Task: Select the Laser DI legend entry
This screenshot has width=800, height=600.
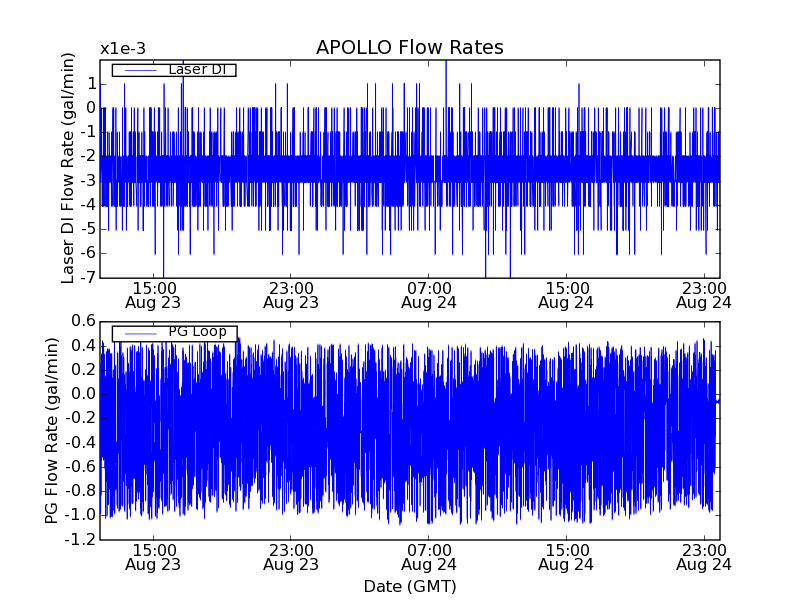Action: click(174, 69)
